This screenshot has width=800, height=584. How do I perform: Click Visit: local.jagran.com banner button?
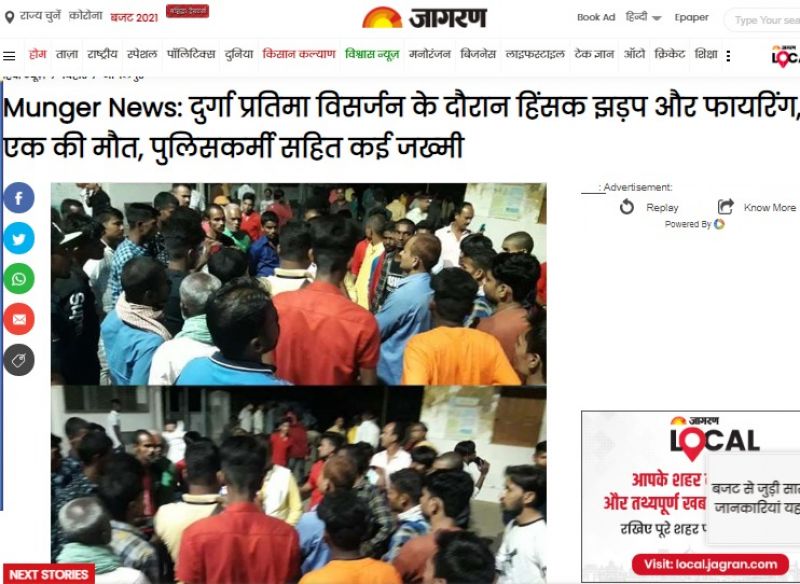(710, 565)
